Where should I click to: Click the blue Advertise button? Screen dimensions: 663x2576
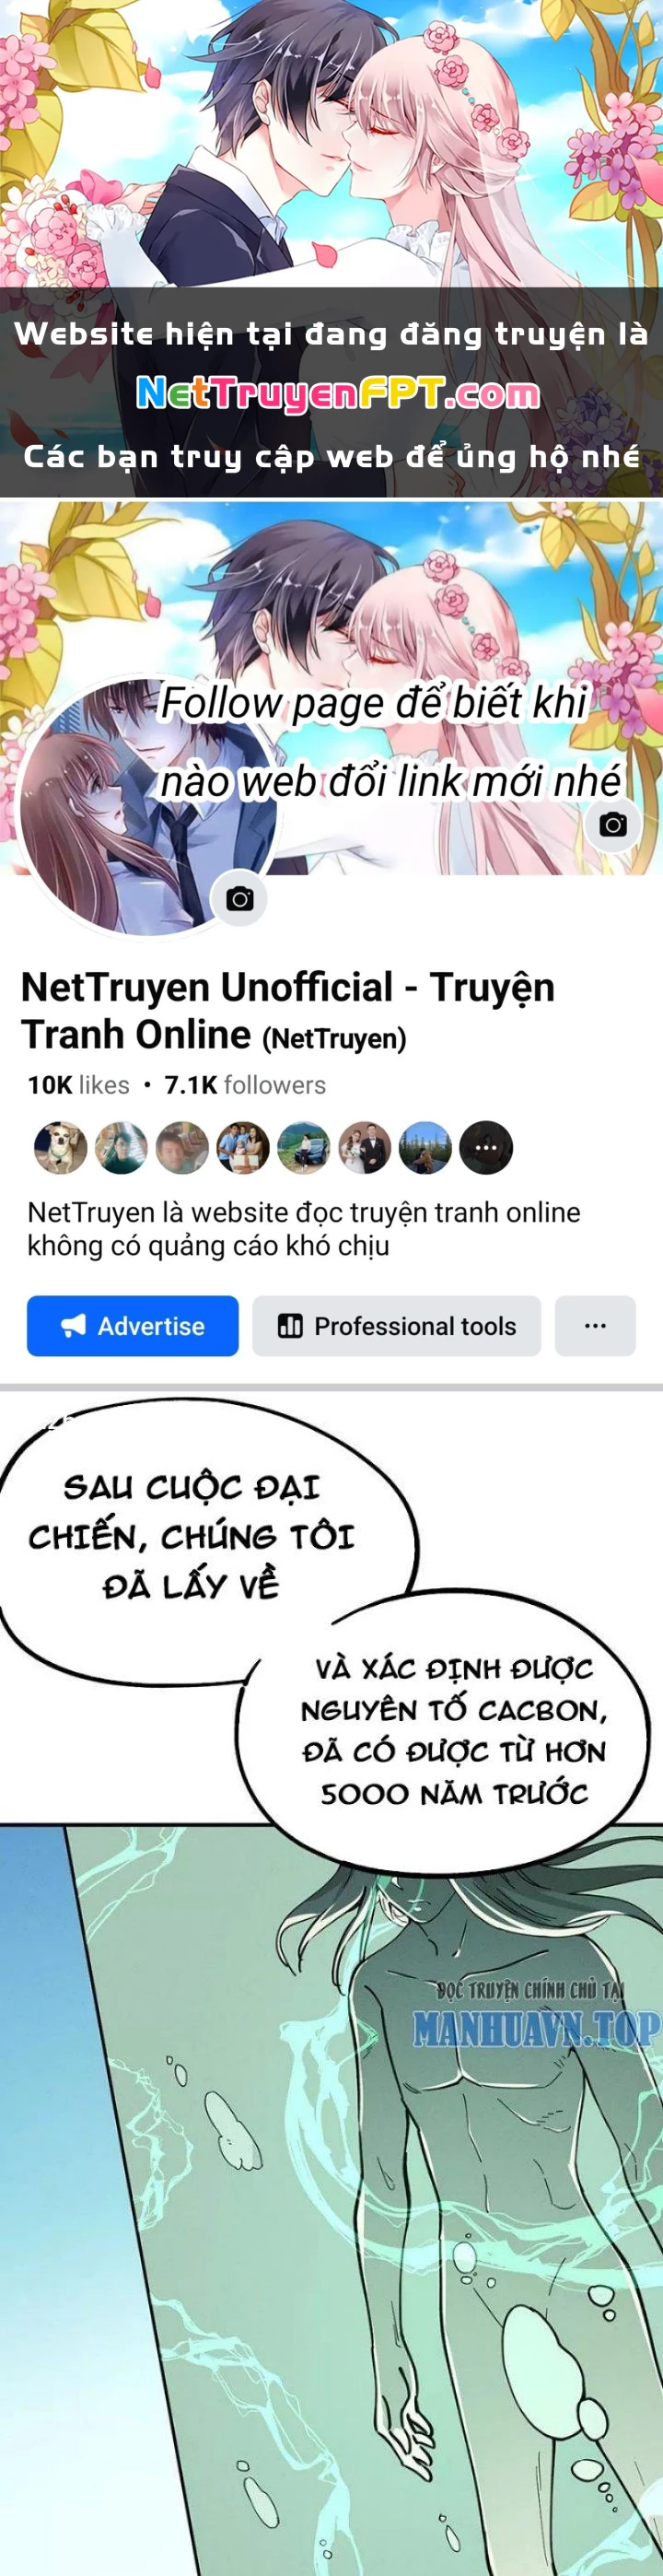[x=132, y=1326]
